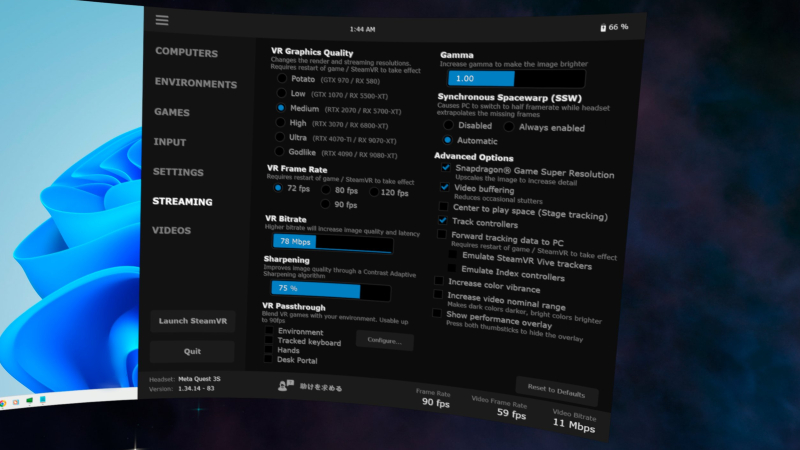The width and height of the screenshot is (800, 450).
Task: Set Synchronous Spacewarp to Always enabled
Action: point(508,127)
